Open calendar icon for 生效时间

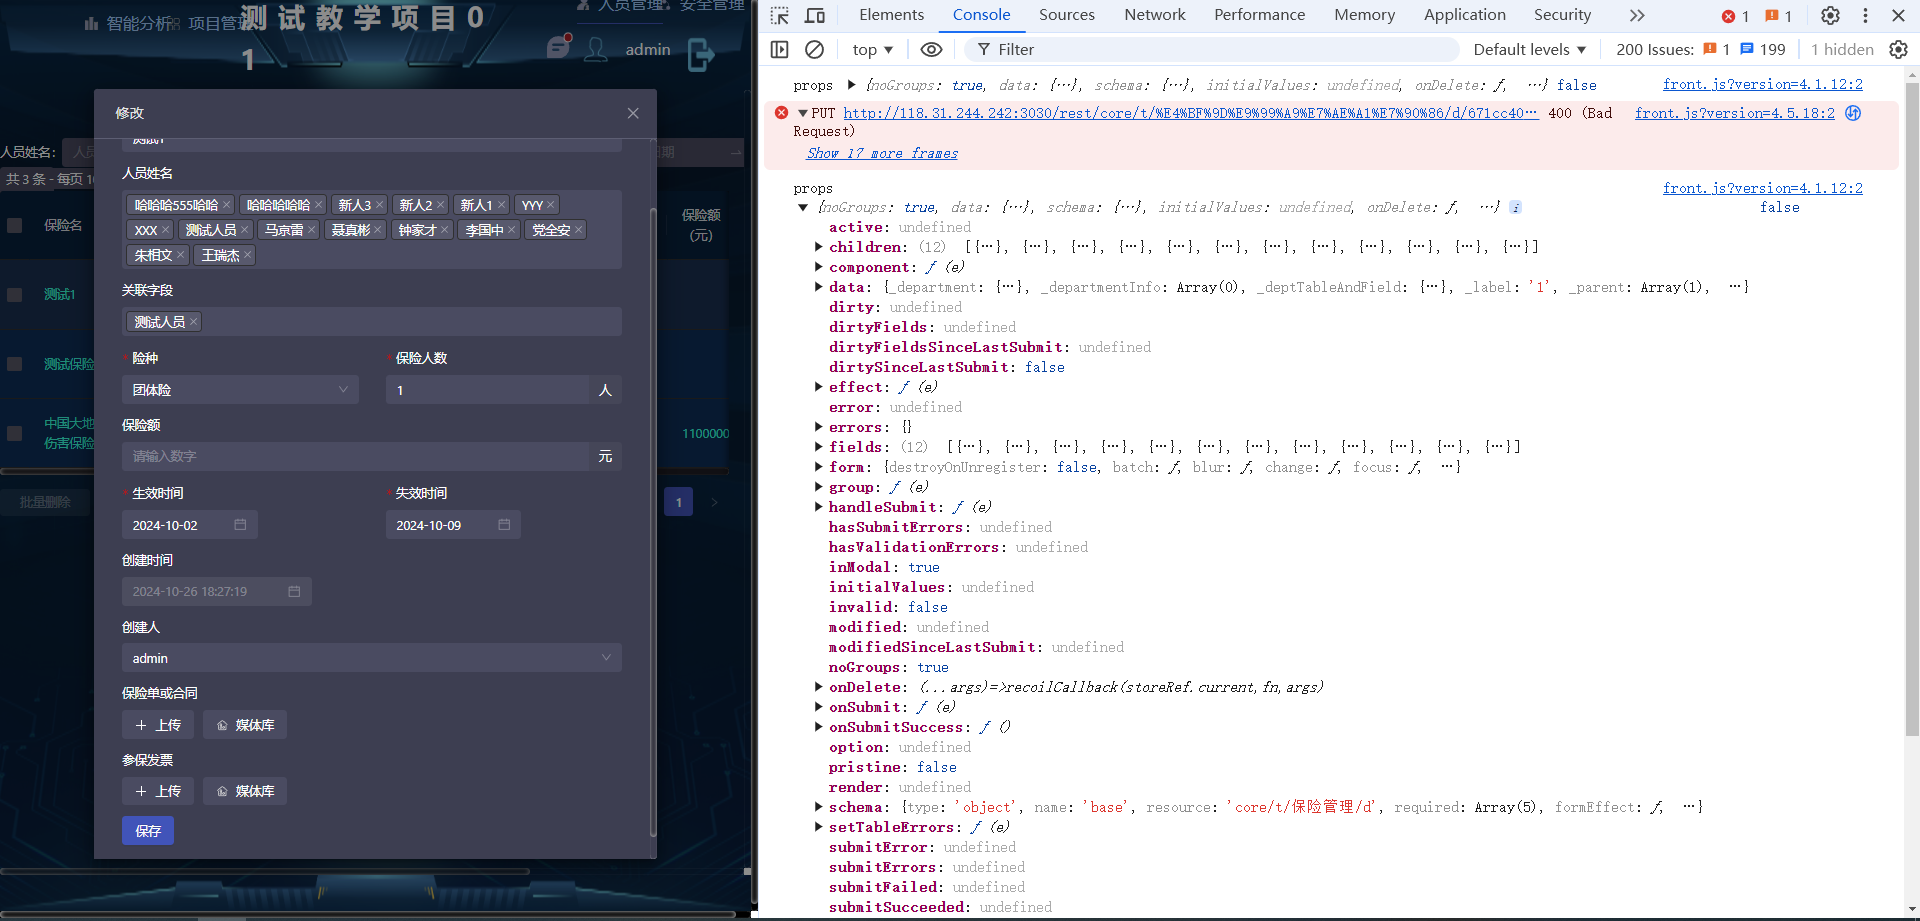point(240,525)
